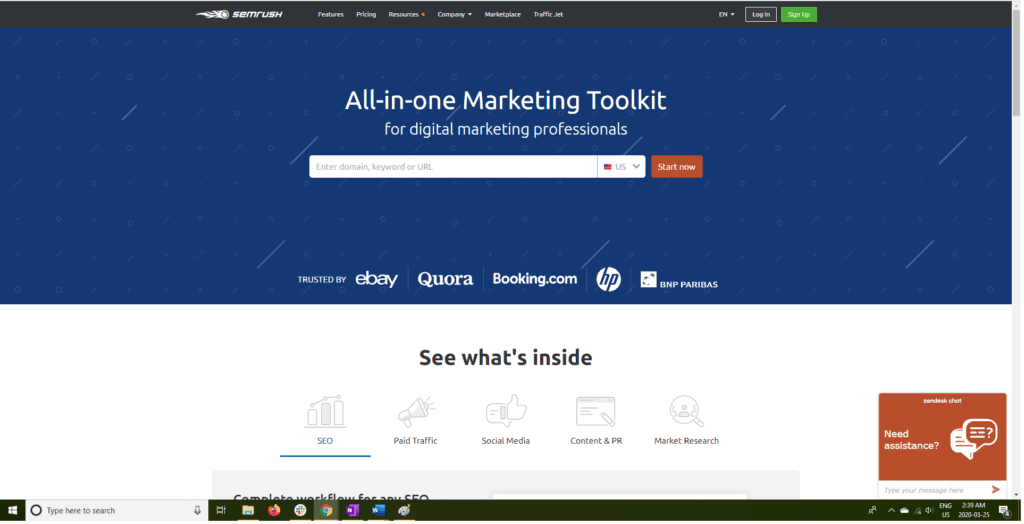Click the Booking.com logo
The image size is (1024, 524).
536,279
